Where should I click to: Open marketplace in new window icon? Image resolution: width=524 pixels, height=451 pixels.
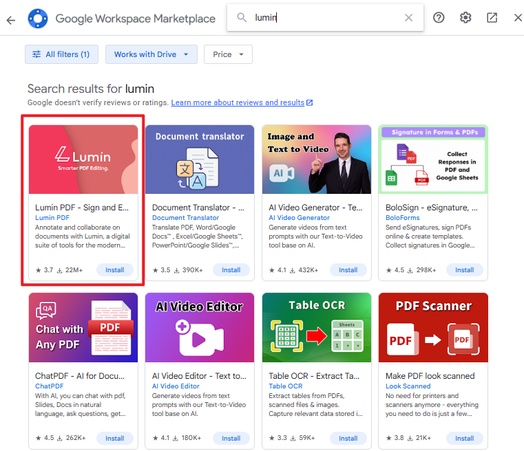(492, 17)
